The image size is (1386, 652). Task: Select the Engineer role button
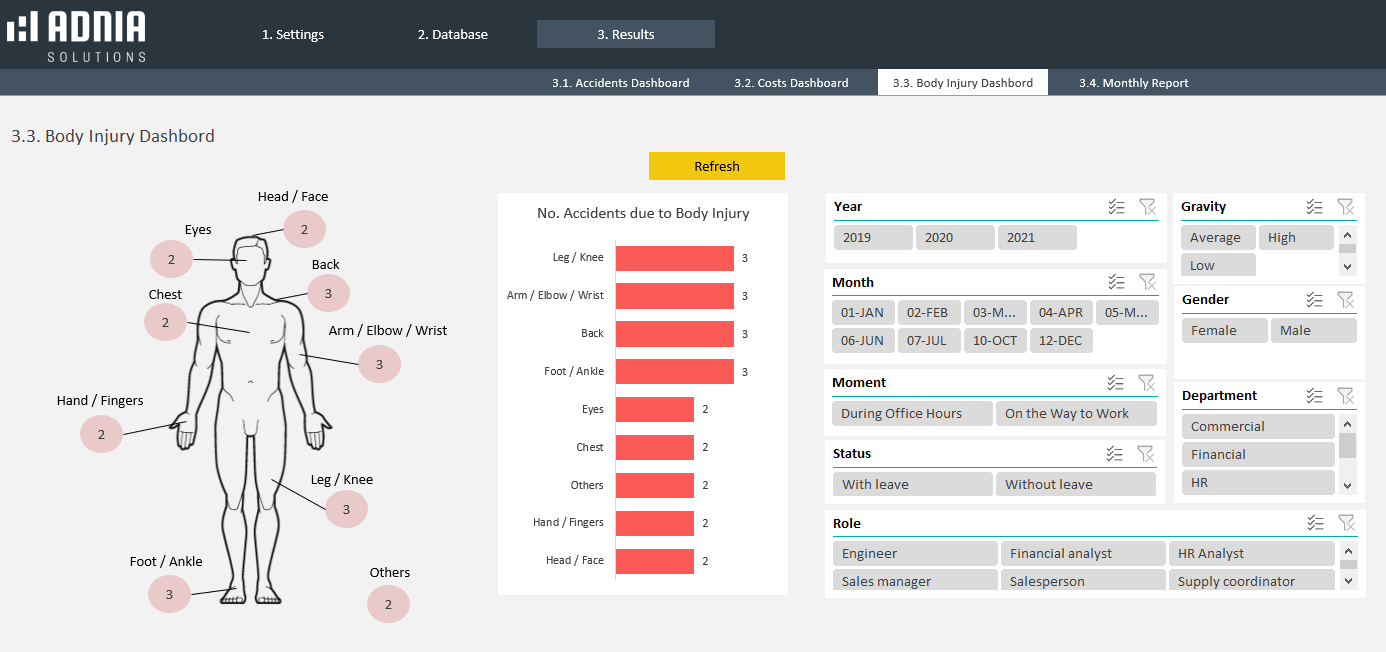tap(914, 554)
